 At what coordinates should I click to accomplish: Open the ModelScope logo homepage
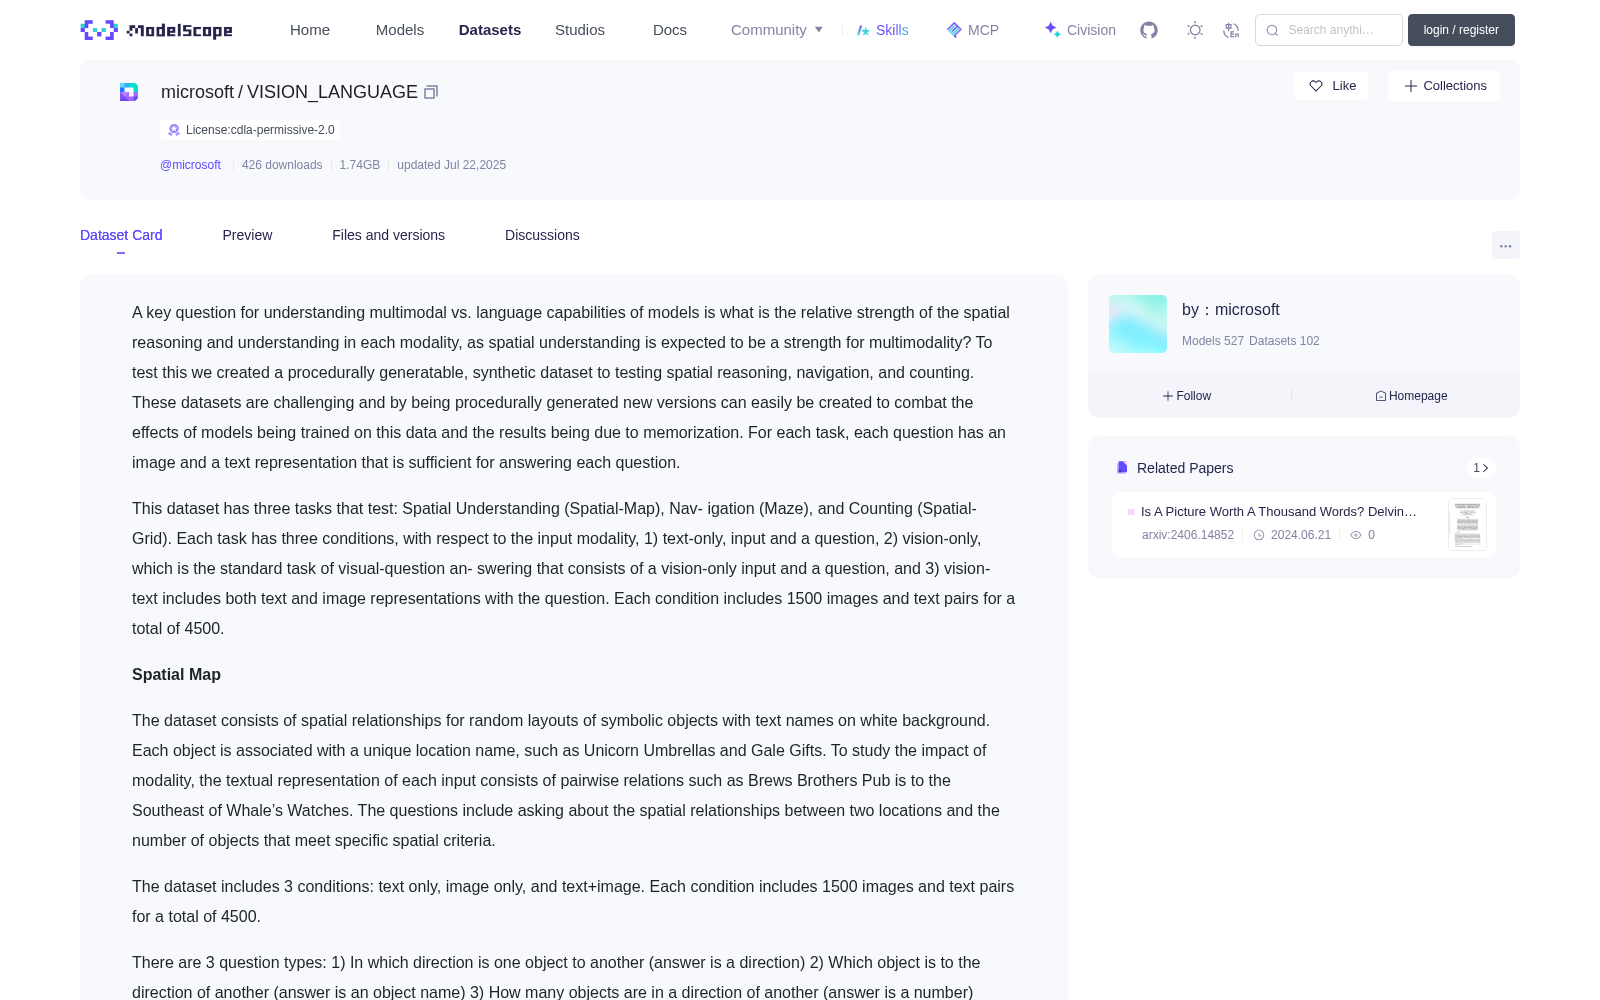tap(157, 30)
